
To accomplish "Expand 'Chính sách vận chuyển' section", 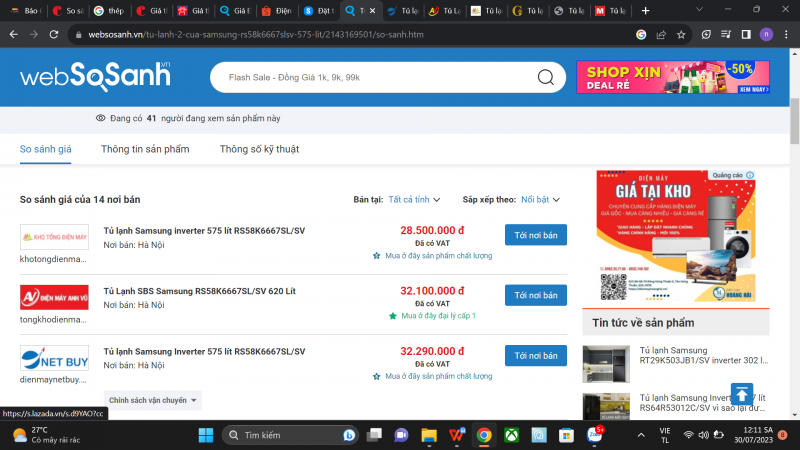I will click(x=153, y=400).
